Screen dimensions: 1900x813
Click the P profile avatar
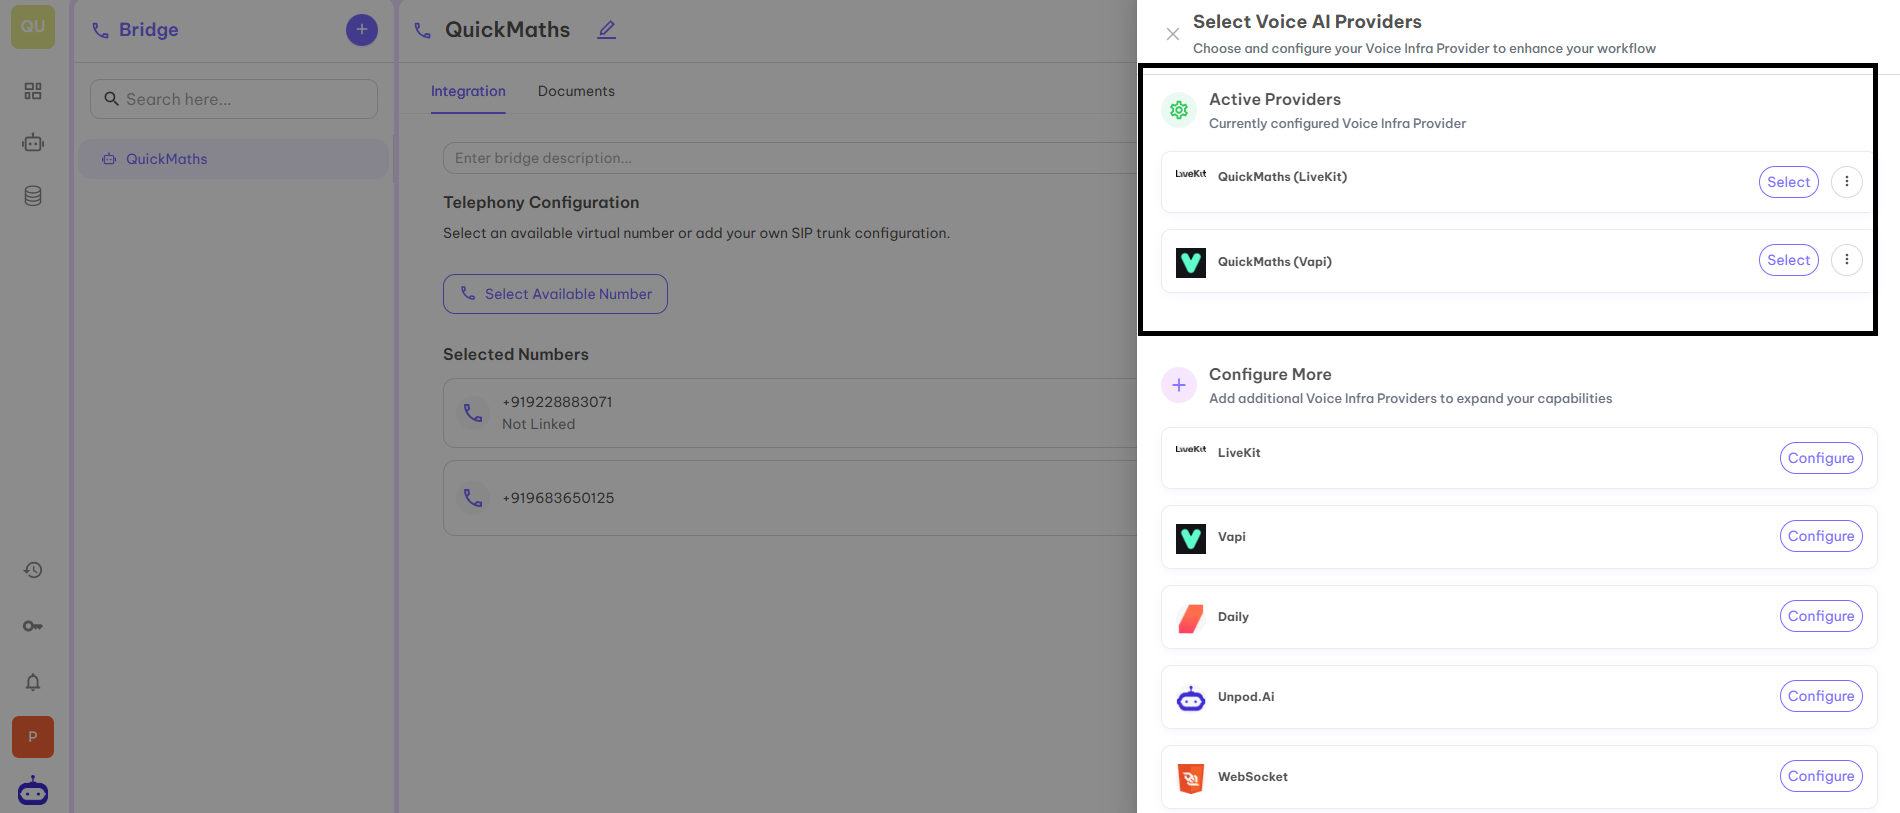pos(33,737)
